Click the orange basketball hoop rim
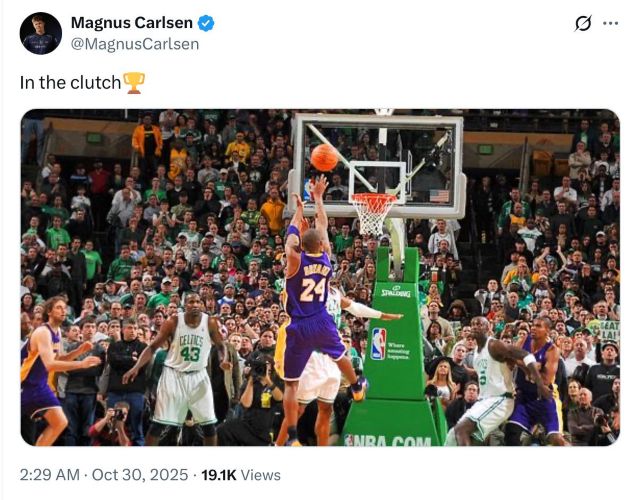Image resolution: width=631 pixels, height=500 pixels. (374, 198)
